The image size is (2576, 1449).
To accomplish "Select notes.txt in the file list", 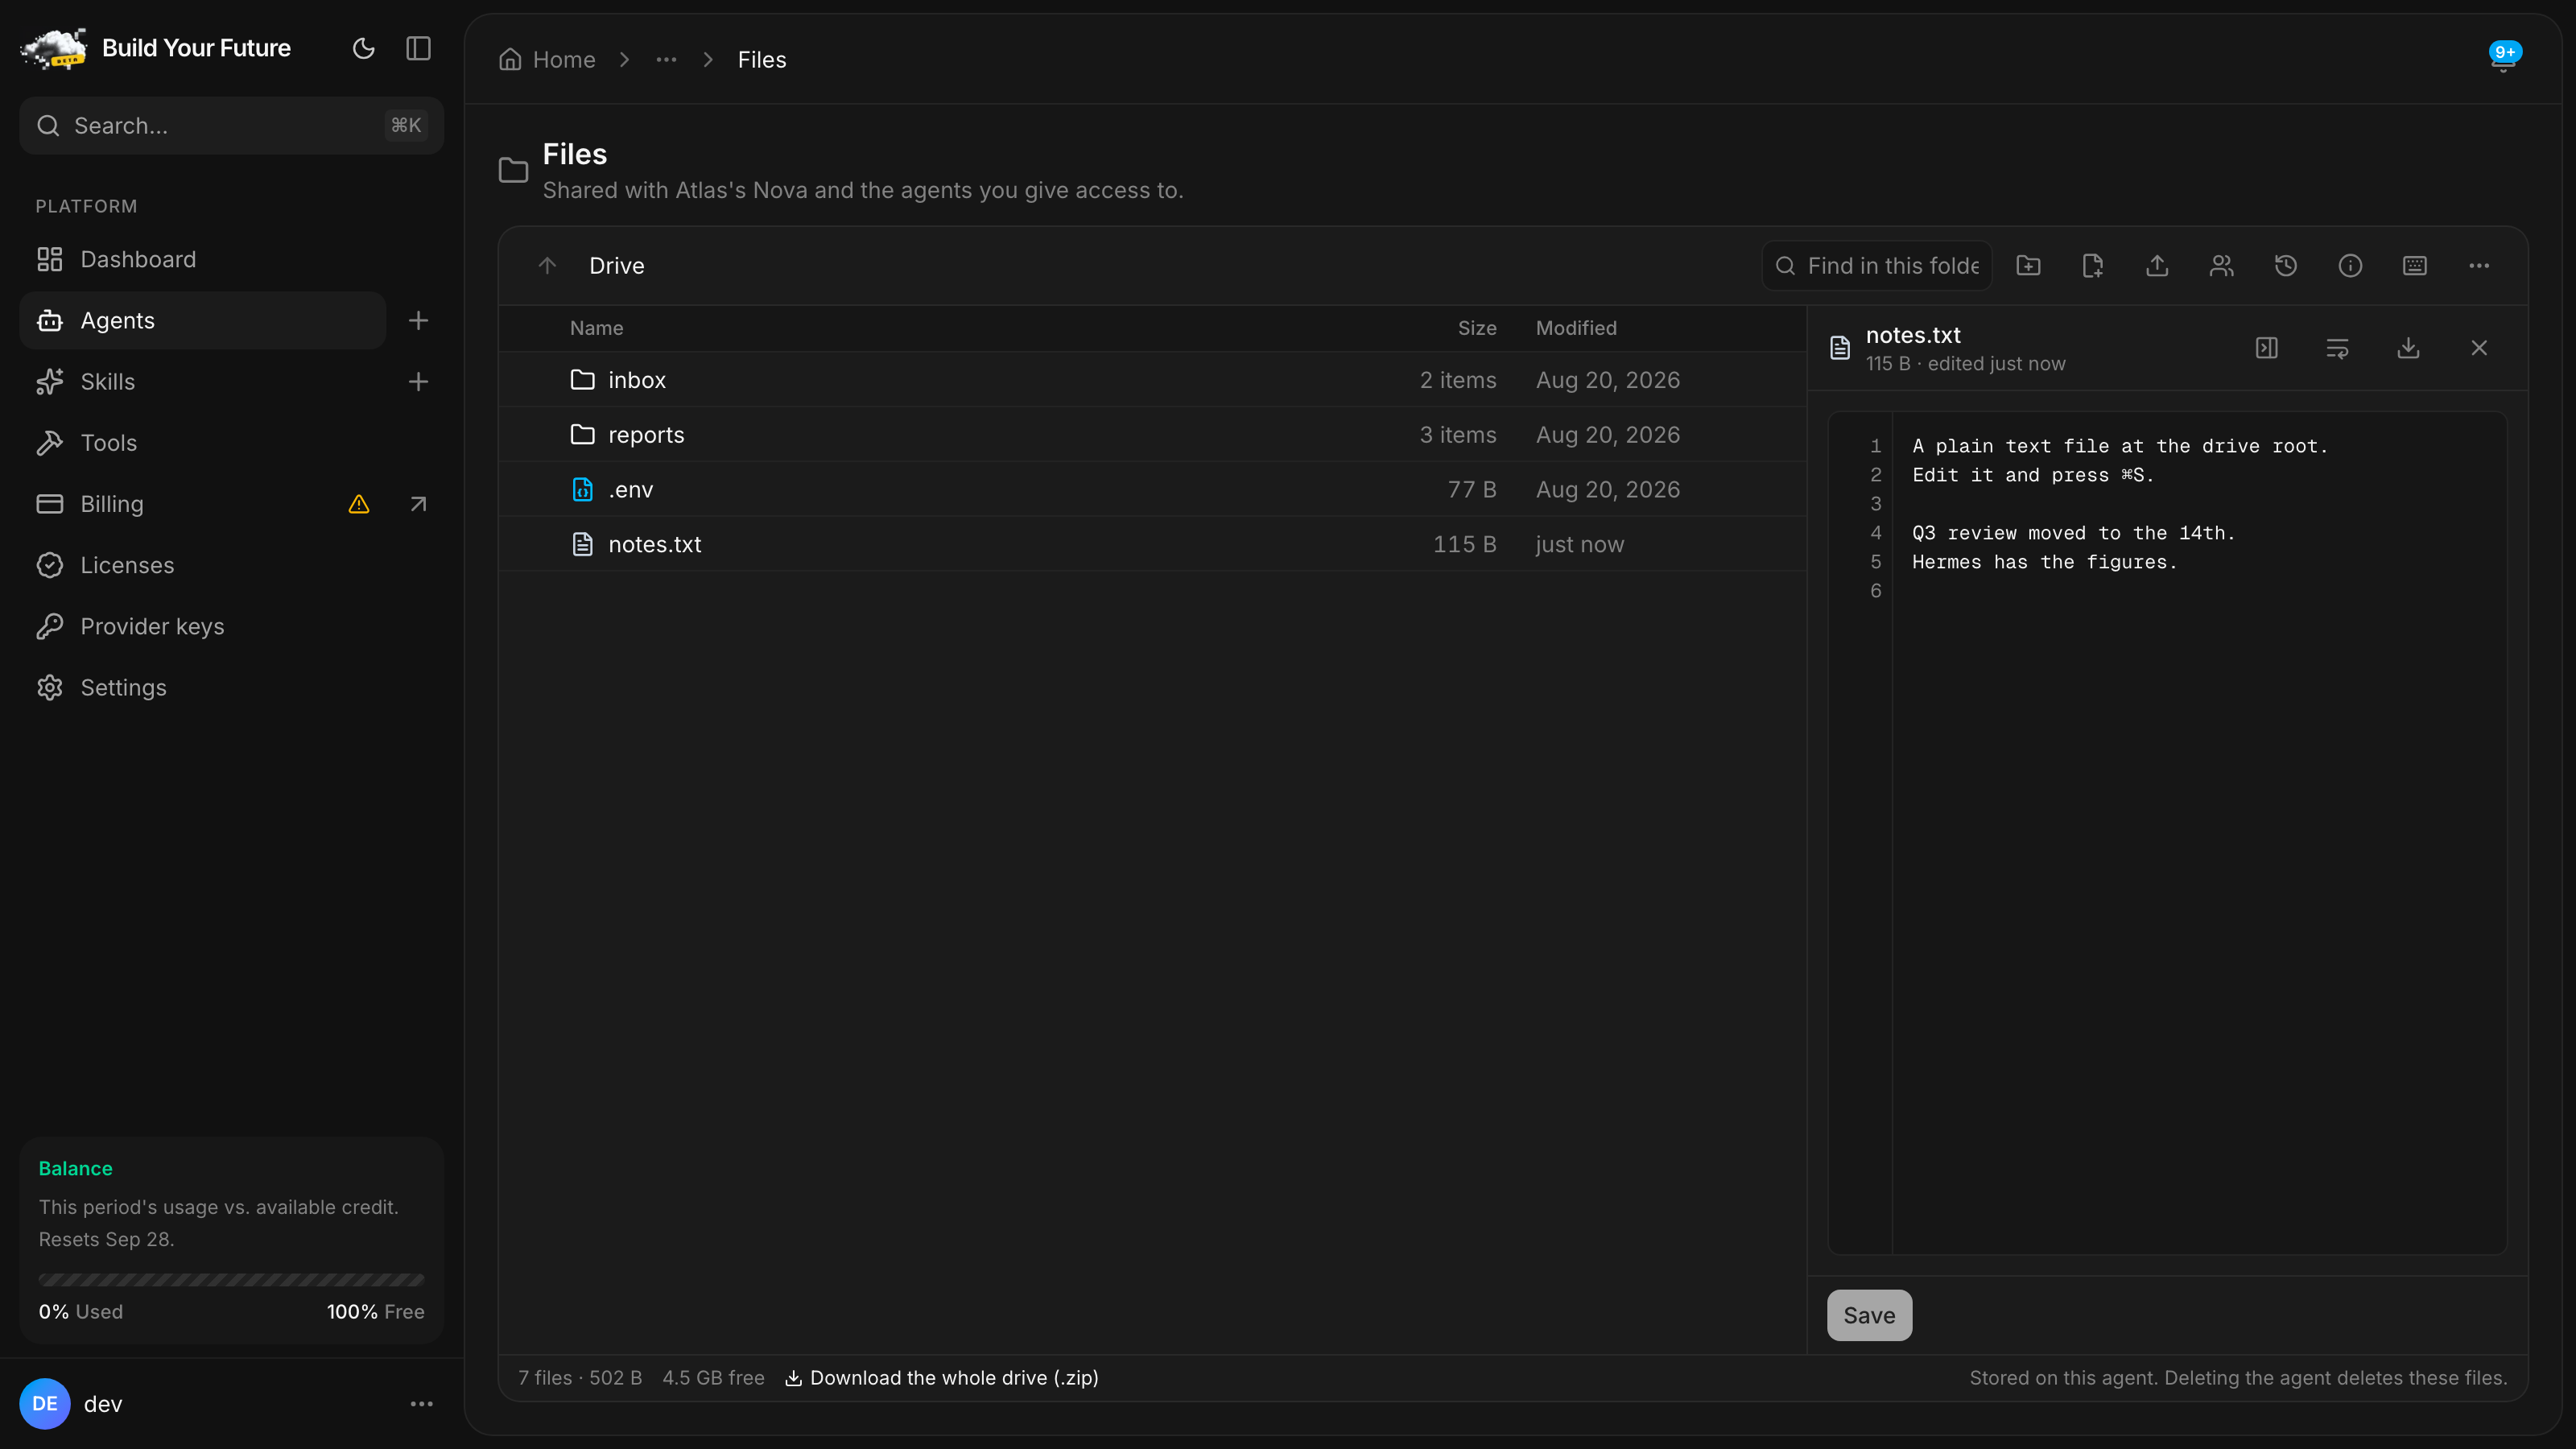I will coord(1153,544).
